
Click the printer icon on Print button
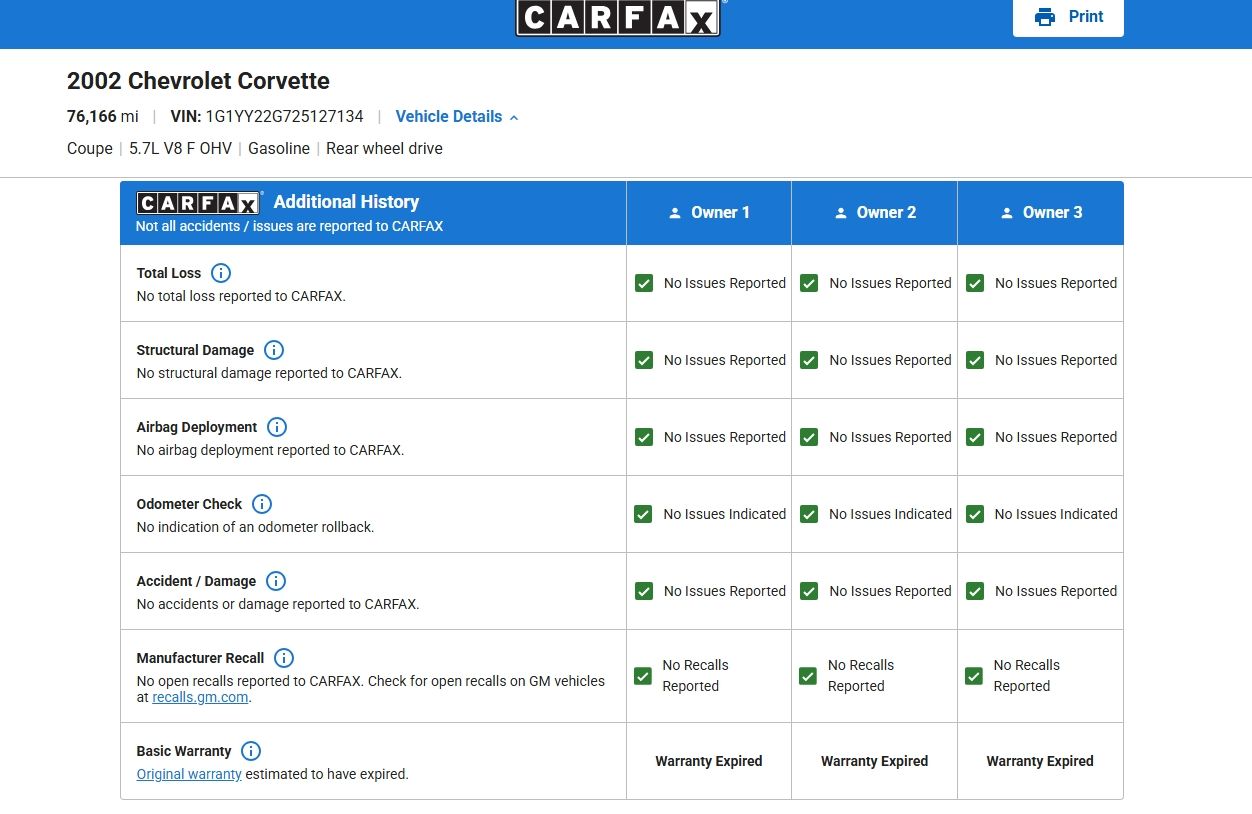(x=1045, y=16)
